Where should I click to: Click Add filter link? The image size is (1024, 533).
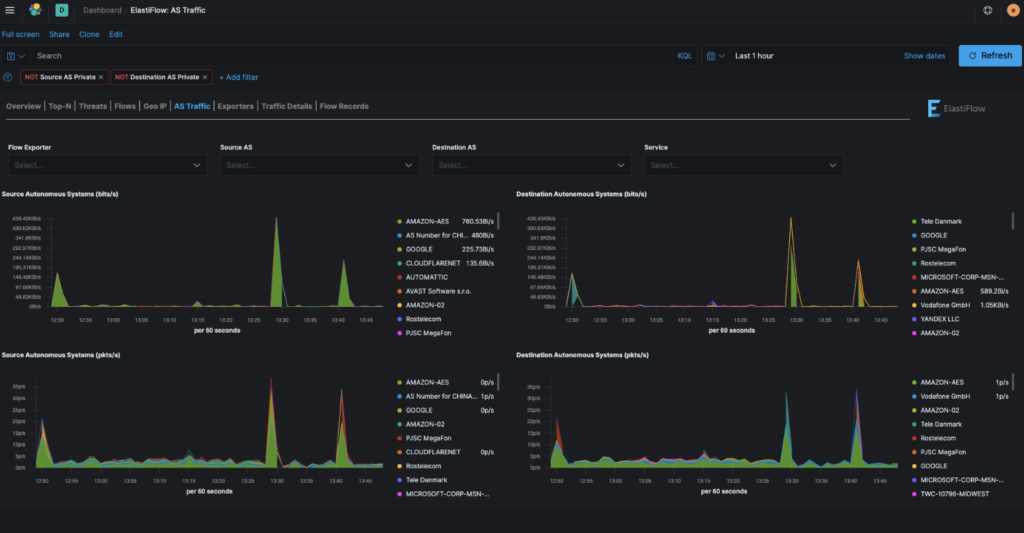238,77
